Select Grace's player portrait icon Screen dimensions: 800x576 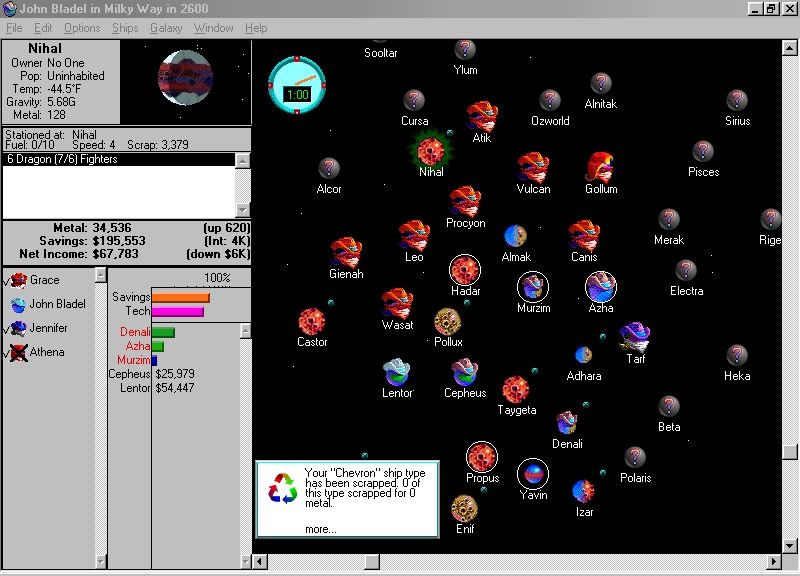tap(20, 280)
